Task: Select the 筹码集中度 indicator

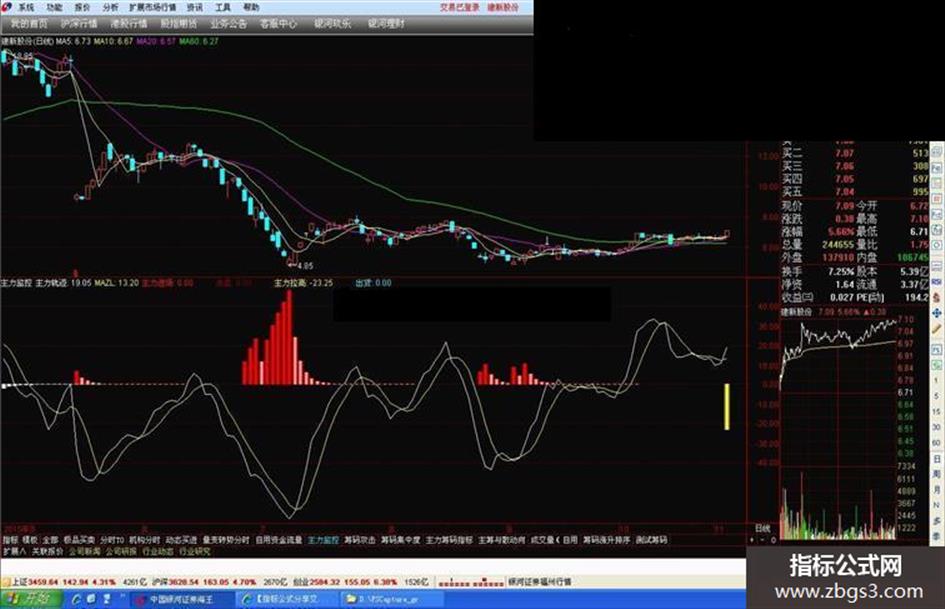Action: click(401, 540)
